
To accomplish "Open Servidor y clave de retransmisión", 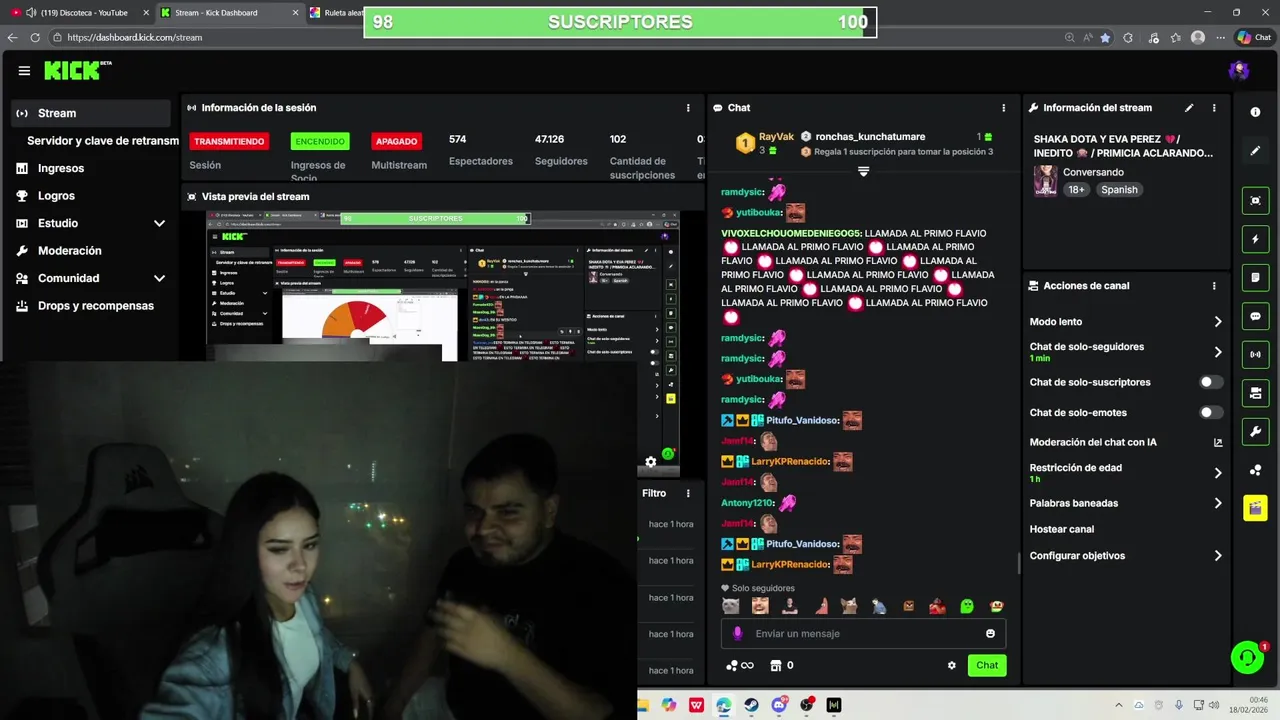I will click(x=103, y=141).
